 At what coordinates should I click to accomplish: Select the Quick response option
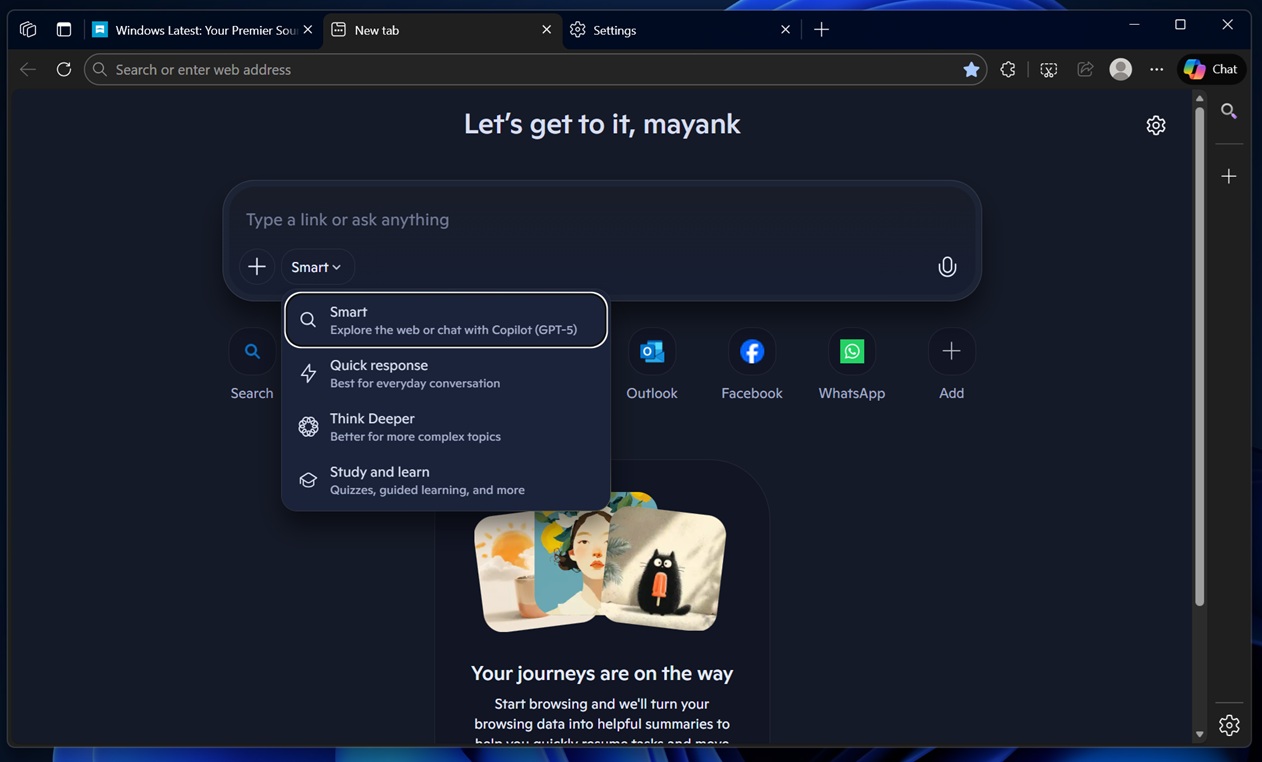[446, 373]
